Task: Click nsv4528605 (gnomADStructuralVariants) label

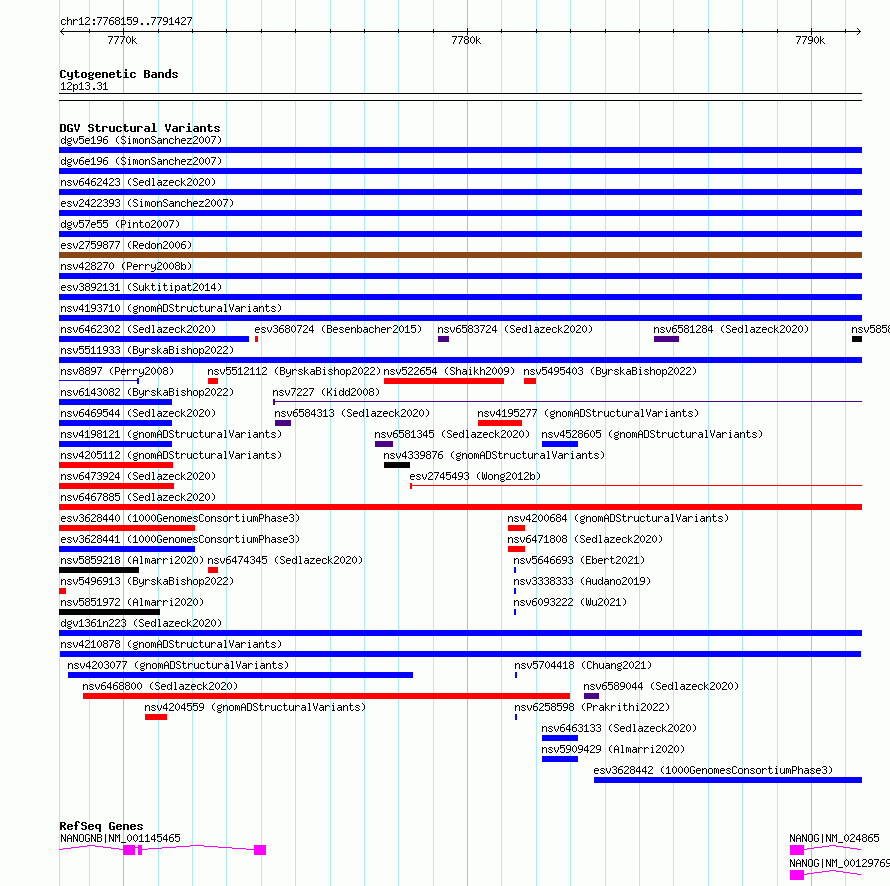Action: (x=652, y=434)
